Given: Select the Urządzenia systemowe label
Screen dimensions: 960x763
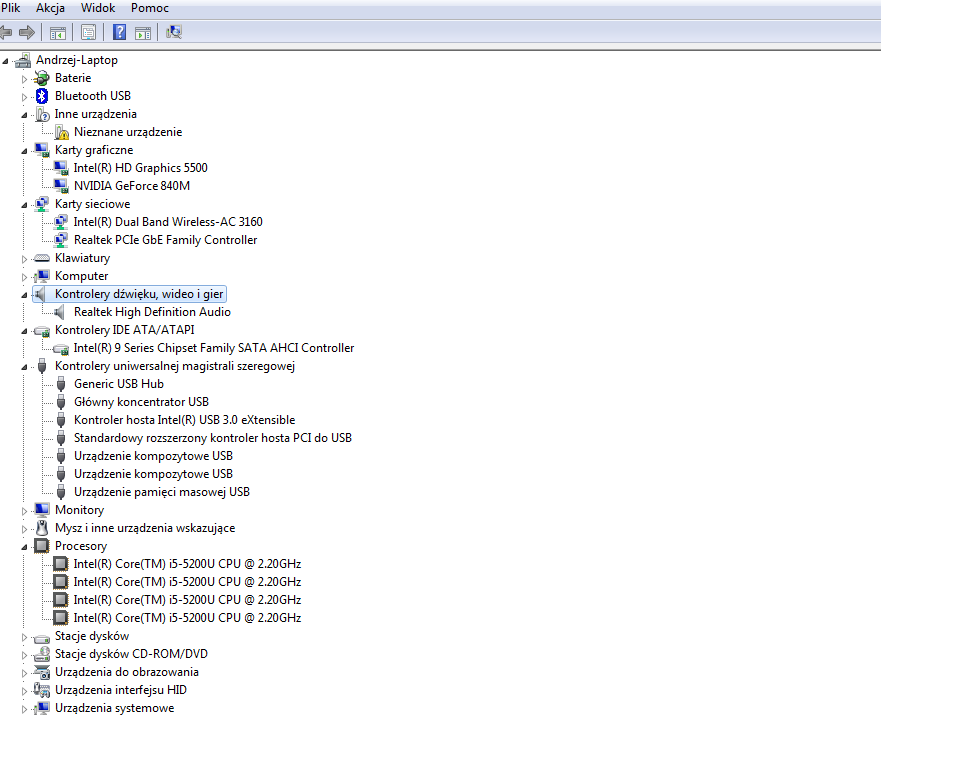Looking at the screenshot, I should pyautogui.click(x=114, y=708).
